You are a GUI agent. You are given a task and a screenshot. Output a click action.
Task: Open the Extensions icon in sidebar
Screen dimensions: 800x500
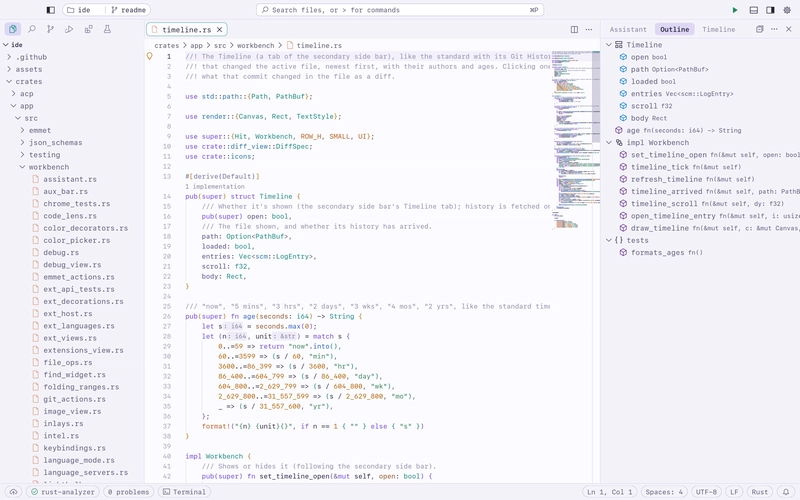(88, 29)
